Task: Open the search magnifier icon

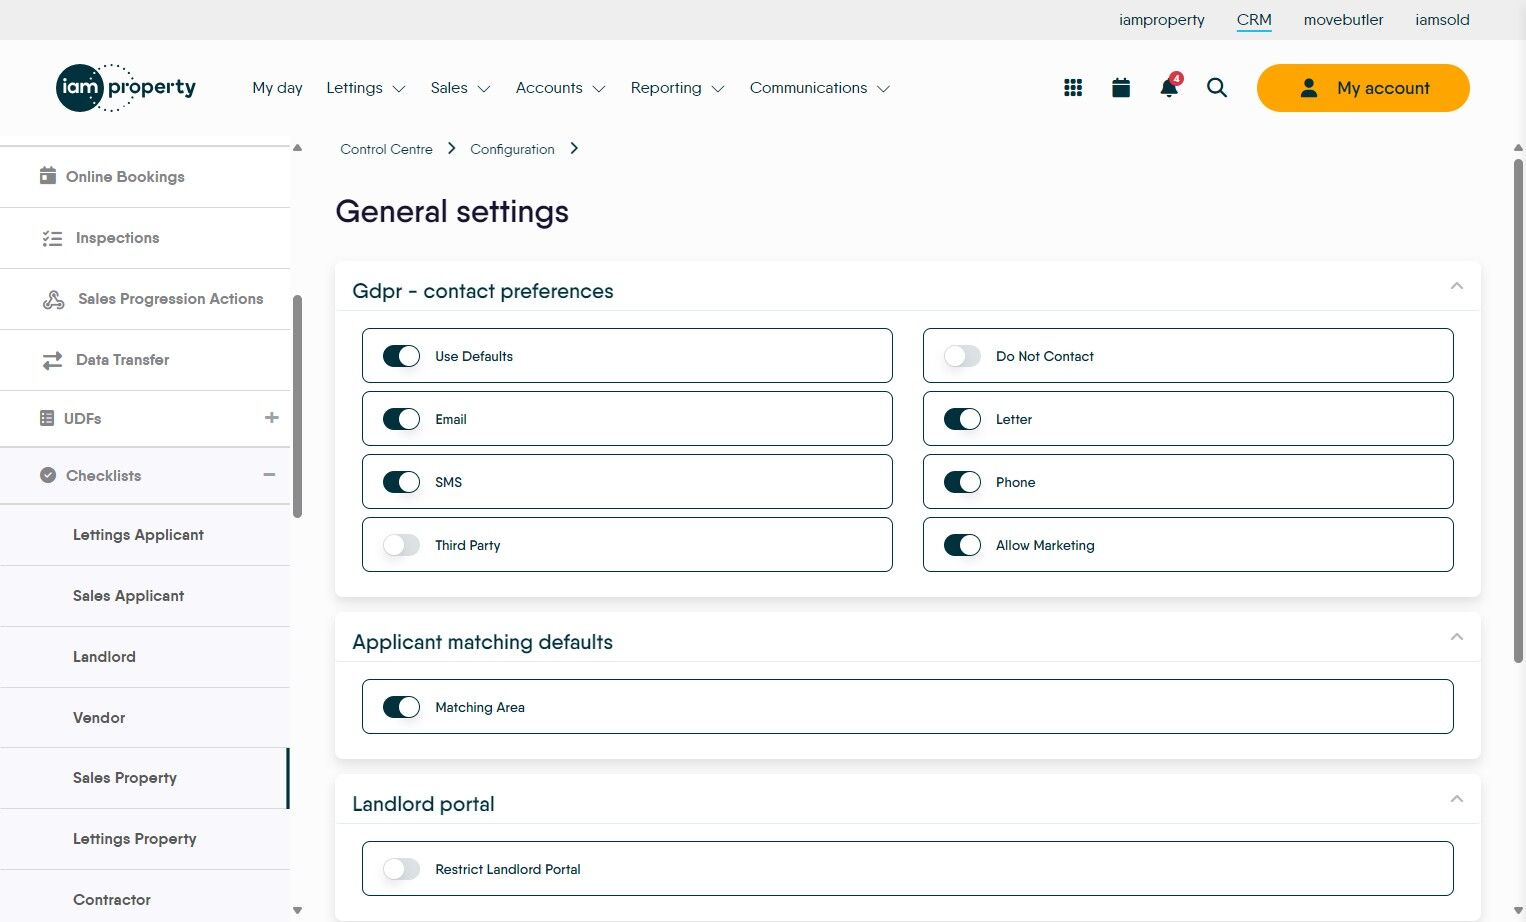Action: click(x=1217, y=88)
